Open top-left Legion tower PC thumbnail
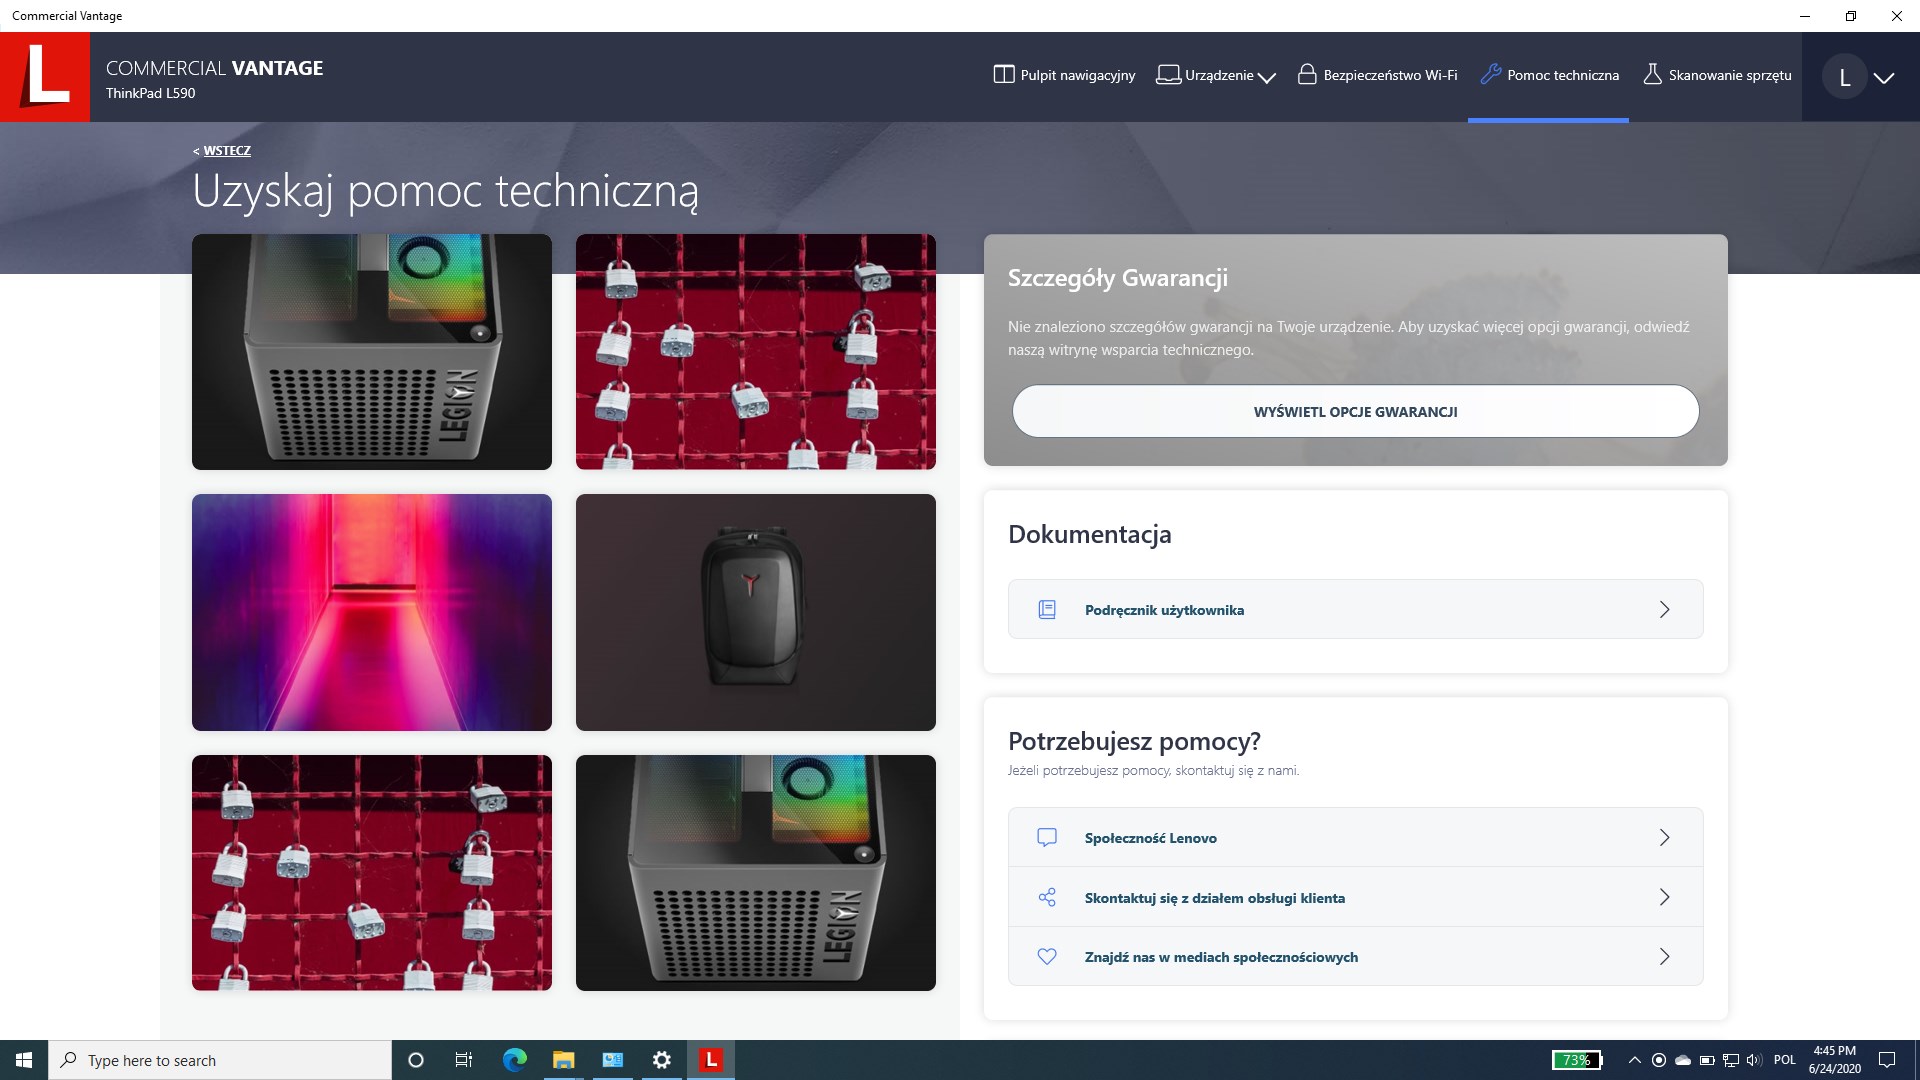Image resolution: width=1920 pixels, height=1080 pixels. (372, 352)
